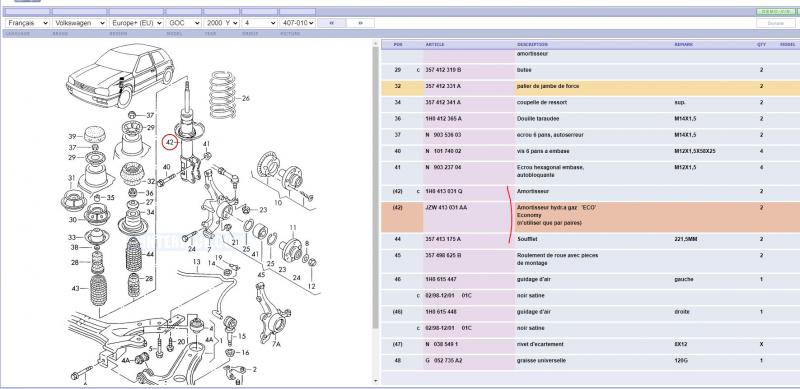Click the diagram panel scrollbar down arrow
This screenshot has height=389, width=800.
(376, 380)
